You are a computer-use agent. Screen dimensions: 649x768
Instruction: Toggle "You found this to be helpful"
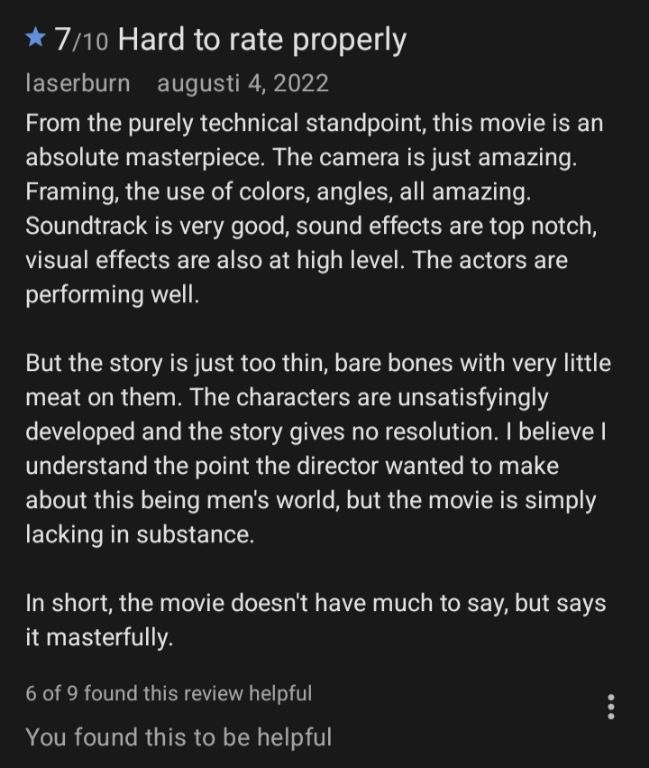point(178,737)
